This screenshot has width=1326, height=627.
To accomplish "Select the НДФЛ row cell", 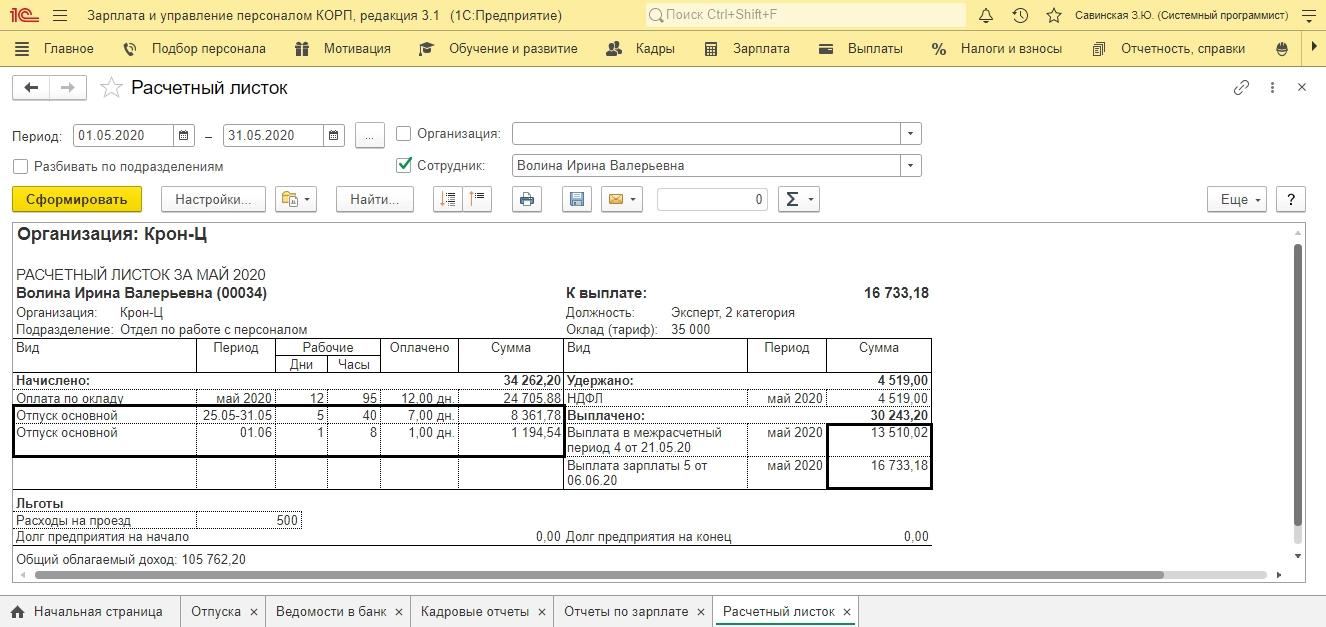I will [x=656, y=398].
